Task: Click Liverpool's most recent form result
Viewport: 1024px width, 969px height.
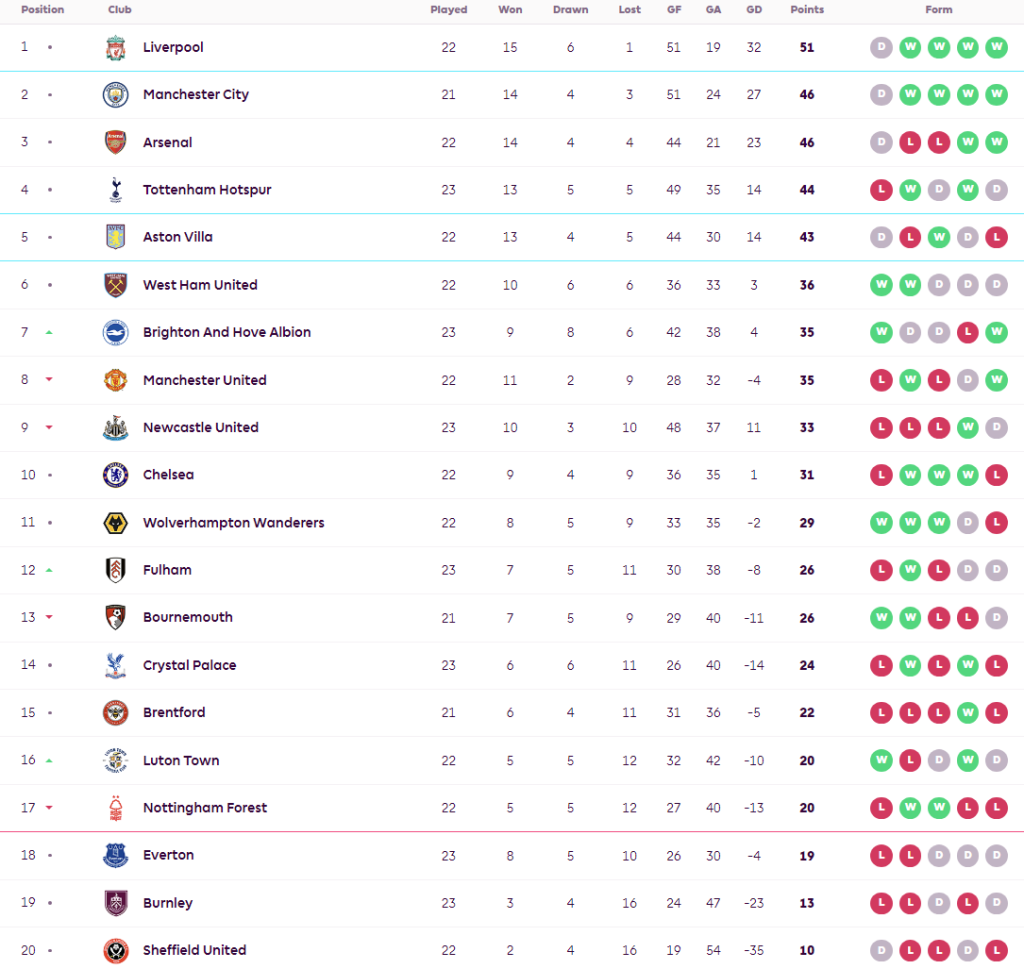Action: pos(996,47)
